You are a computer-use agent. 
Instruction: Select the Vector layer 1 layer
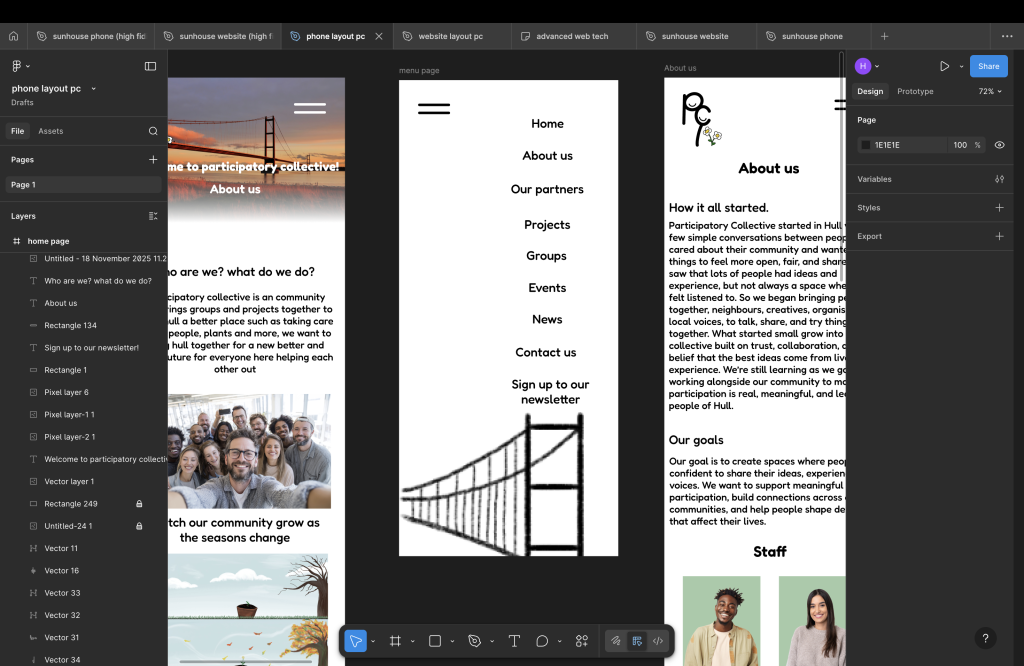coord(69,482)
